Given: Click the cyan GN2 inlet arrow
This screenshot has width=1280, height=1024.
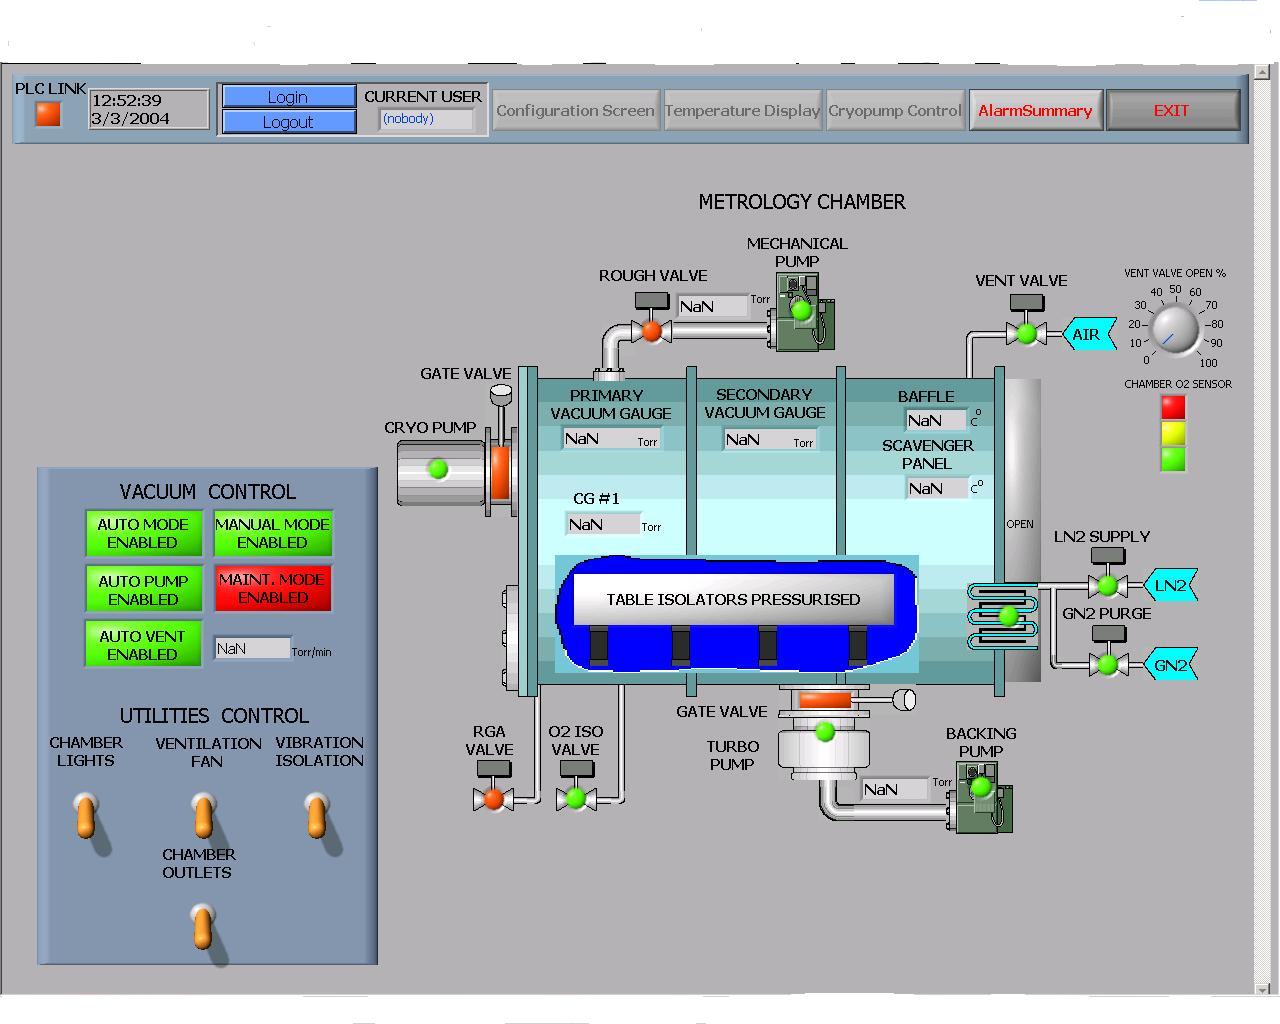Looking at the screenshot, I should click(x=1170, y=665).
